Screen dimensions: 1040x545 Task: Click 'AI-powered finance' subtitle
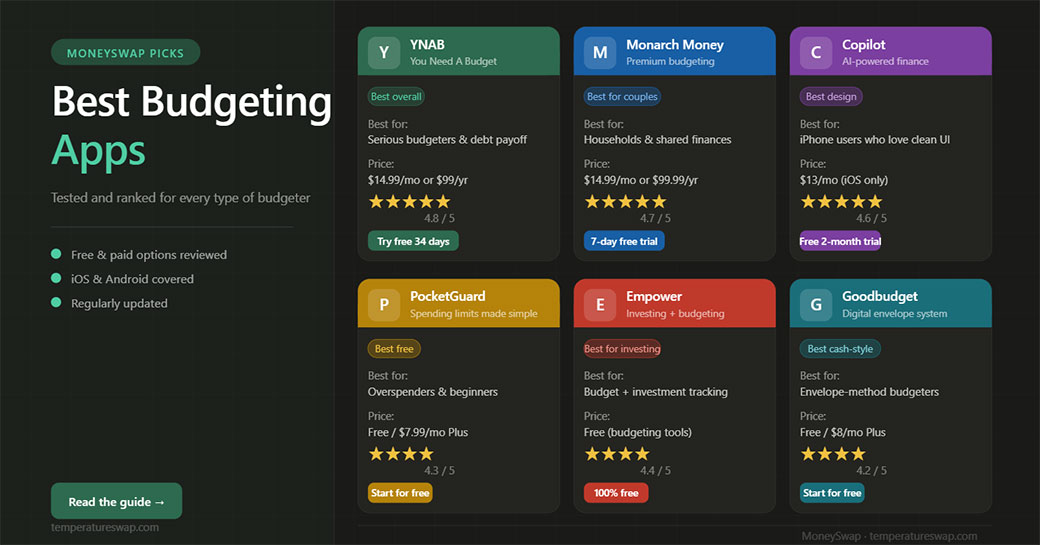(885, 61)
